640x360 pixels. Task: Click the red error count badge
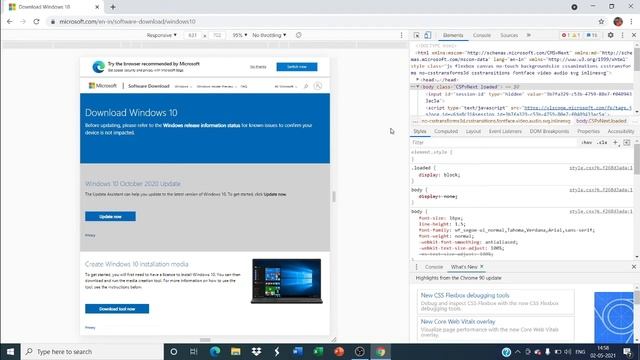565,36
